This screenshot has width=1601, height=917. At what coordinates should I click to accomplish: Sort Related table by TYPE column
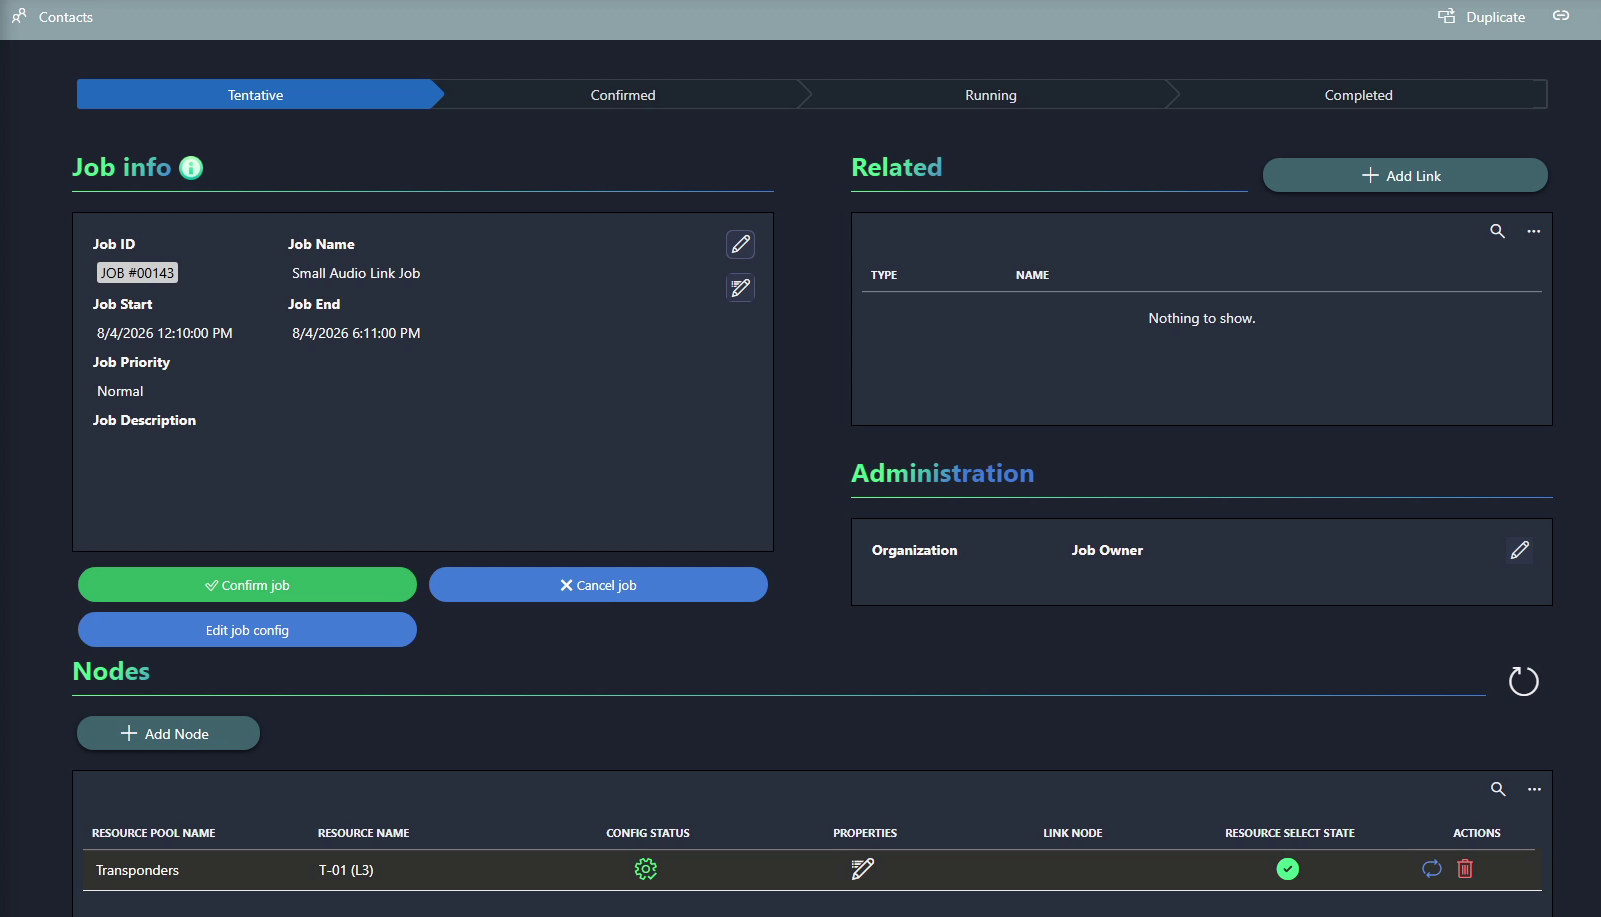click(x=884, y=275)
